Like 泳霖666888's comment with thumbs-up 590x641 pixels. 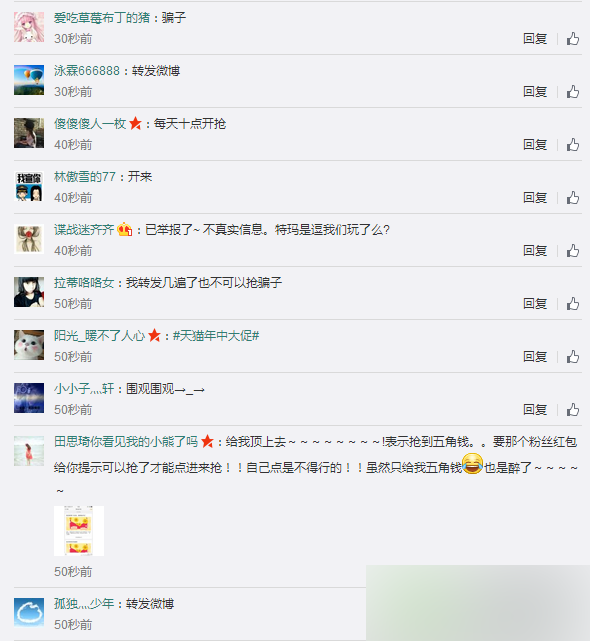(573, 92)
